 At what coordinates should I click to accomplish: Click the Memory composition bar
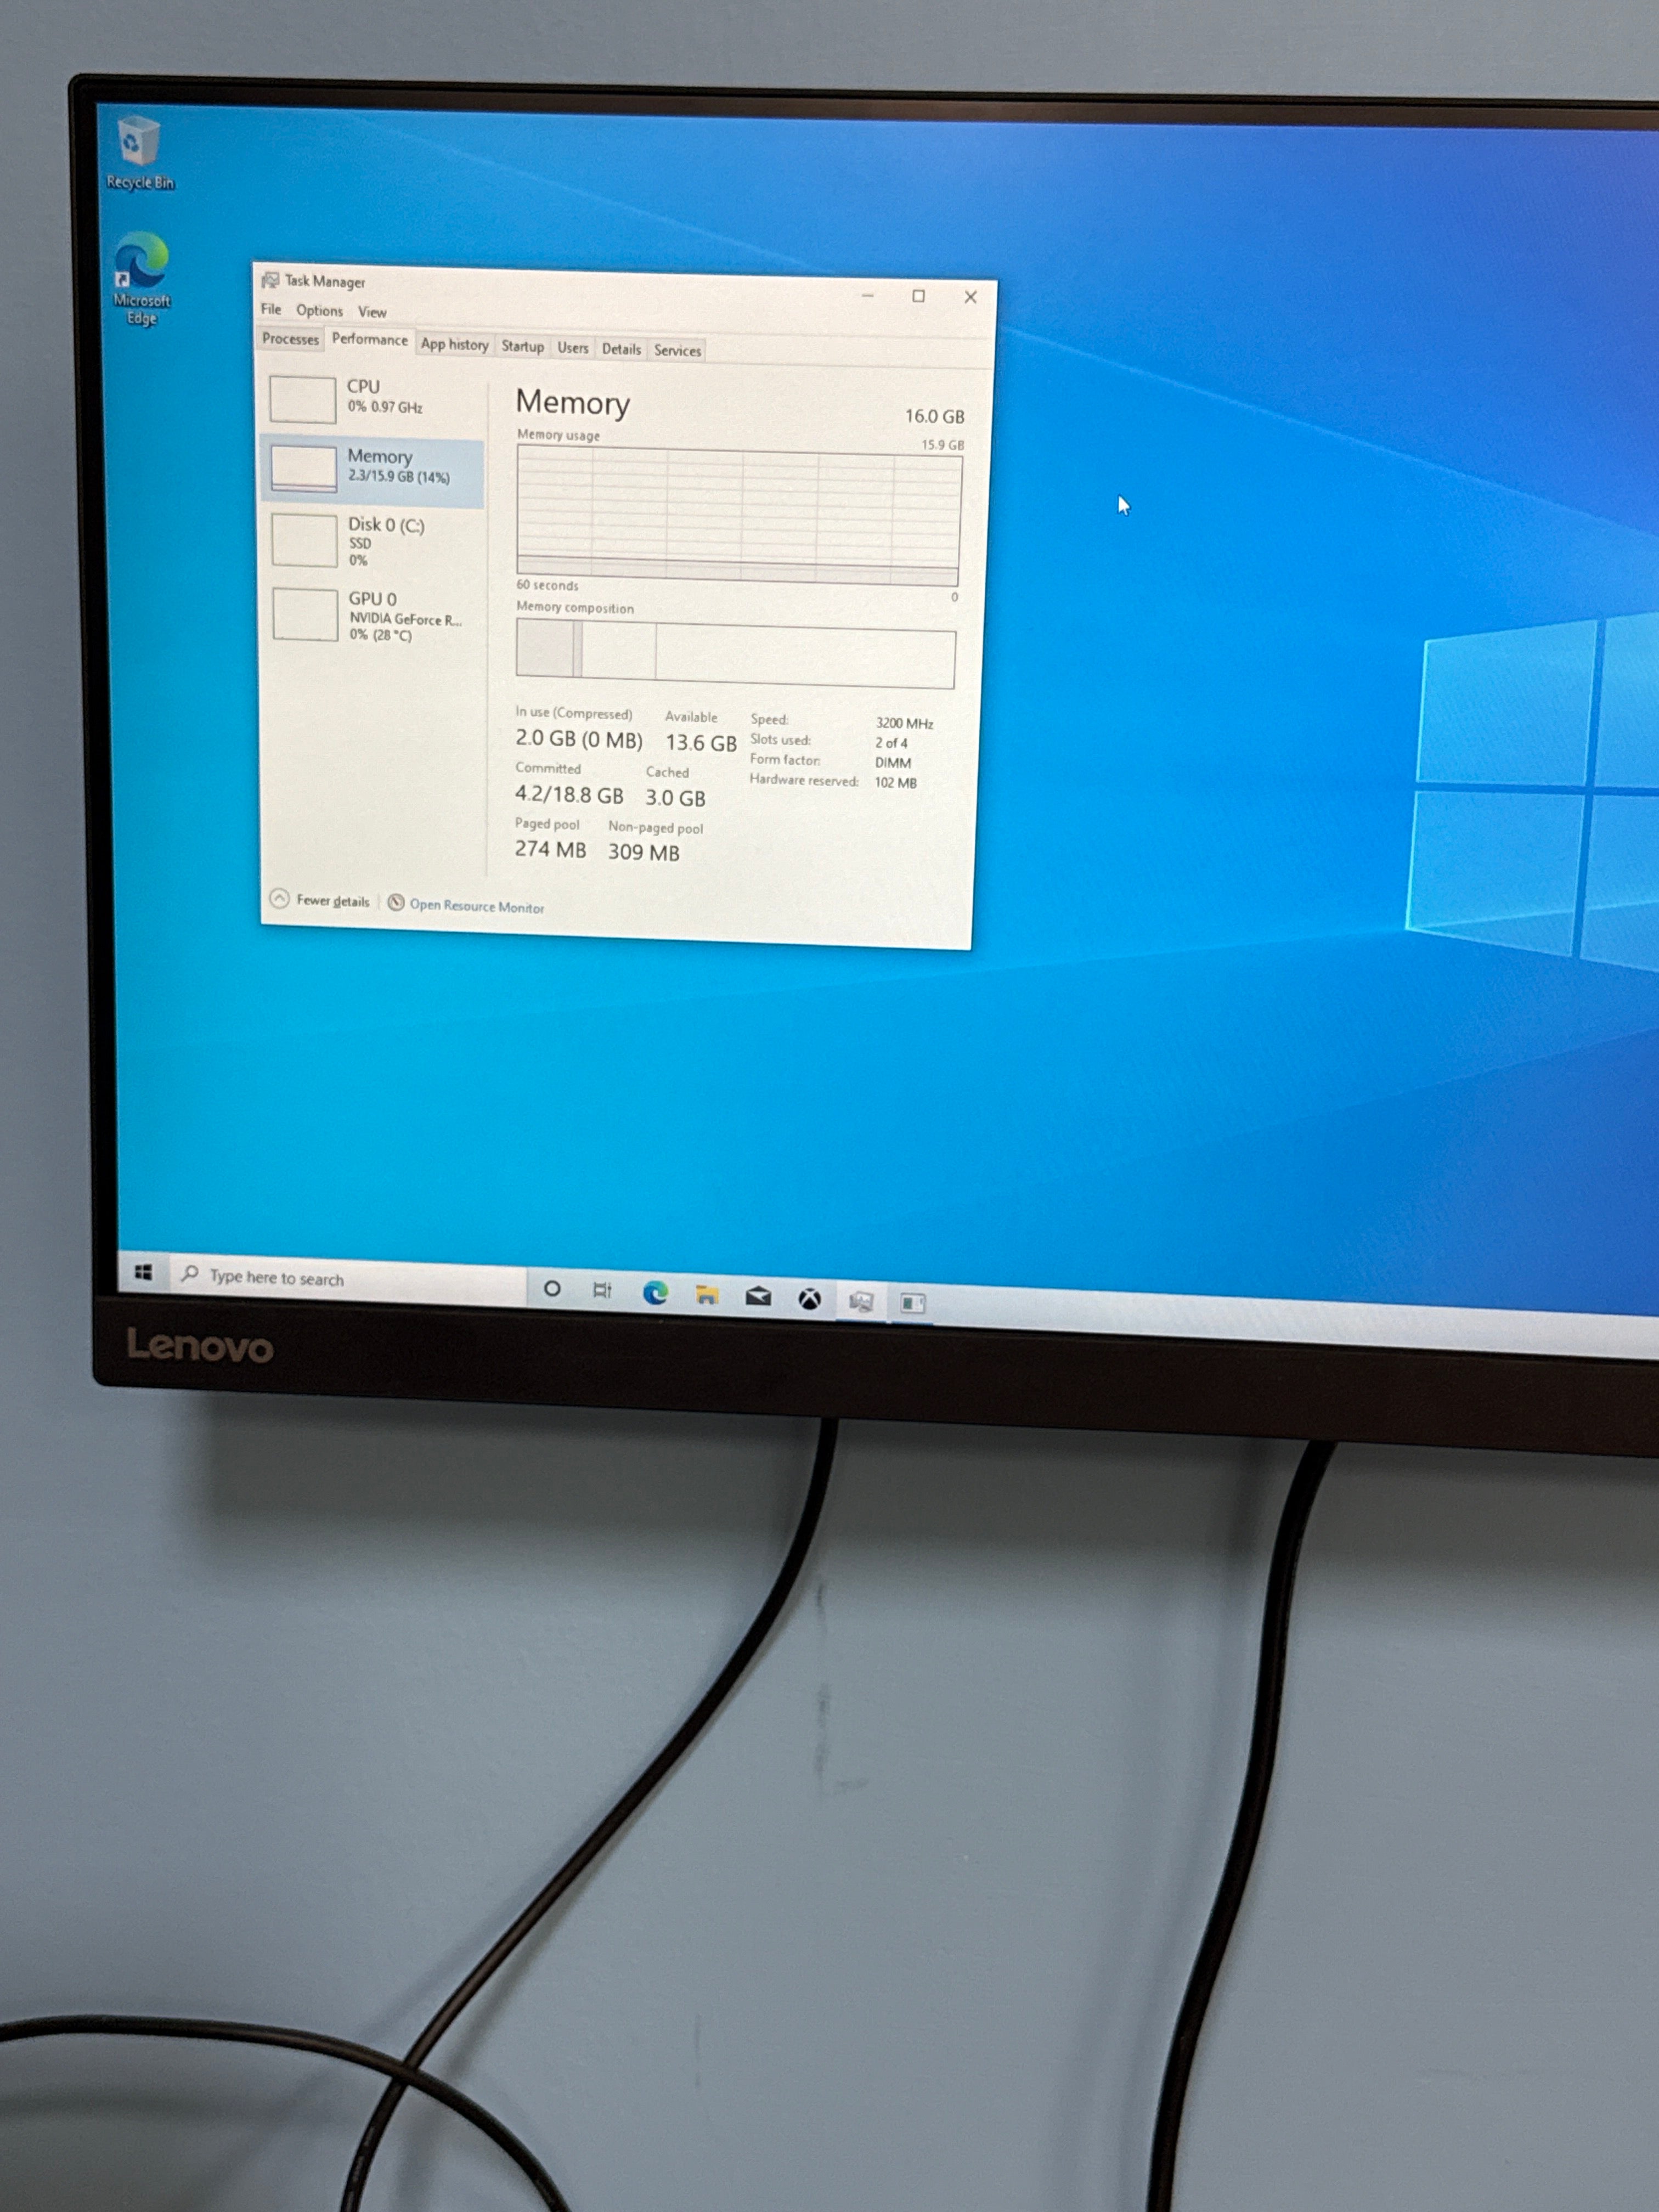(x=735, y=653)
